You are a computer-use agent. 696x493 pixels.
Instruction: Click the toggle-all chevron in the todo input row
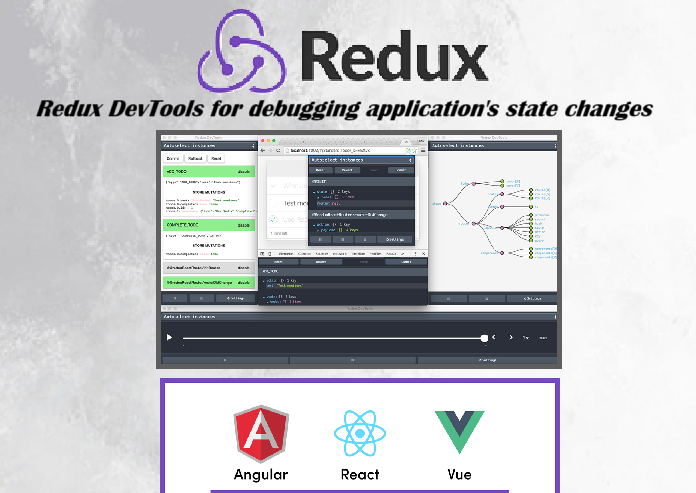[273, 185]
